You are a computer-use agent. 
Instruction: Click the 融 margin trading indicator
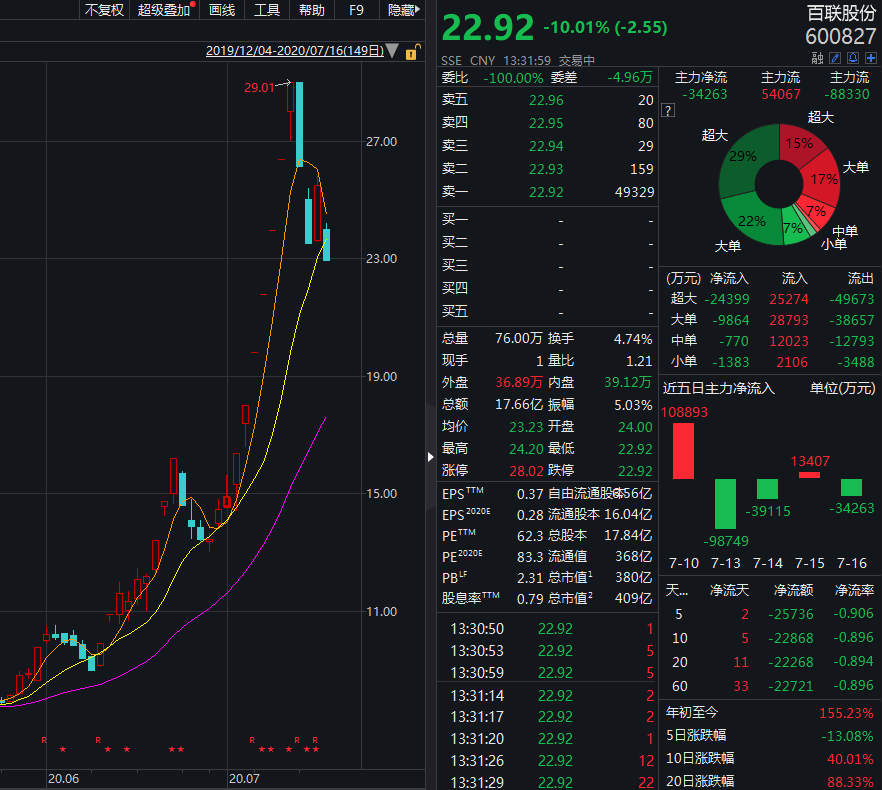820,59
